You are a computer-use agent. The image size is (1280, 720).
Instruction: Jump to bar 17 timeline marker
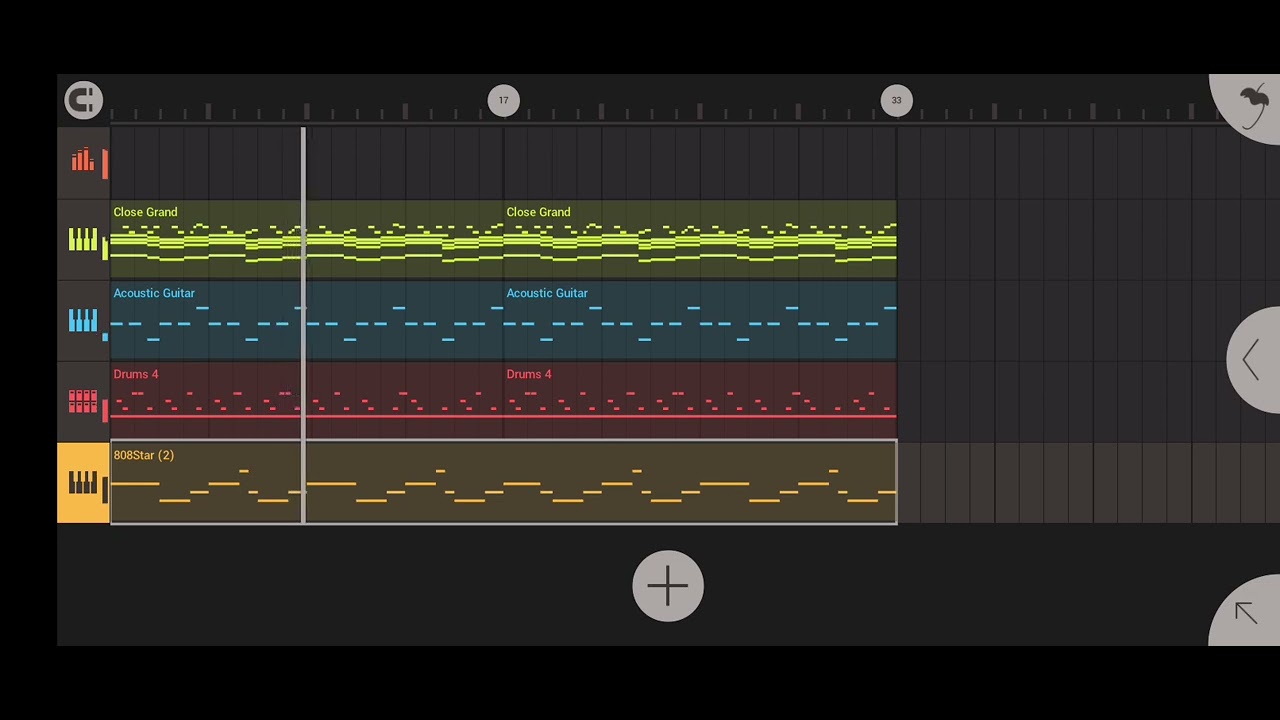(503, 100)
